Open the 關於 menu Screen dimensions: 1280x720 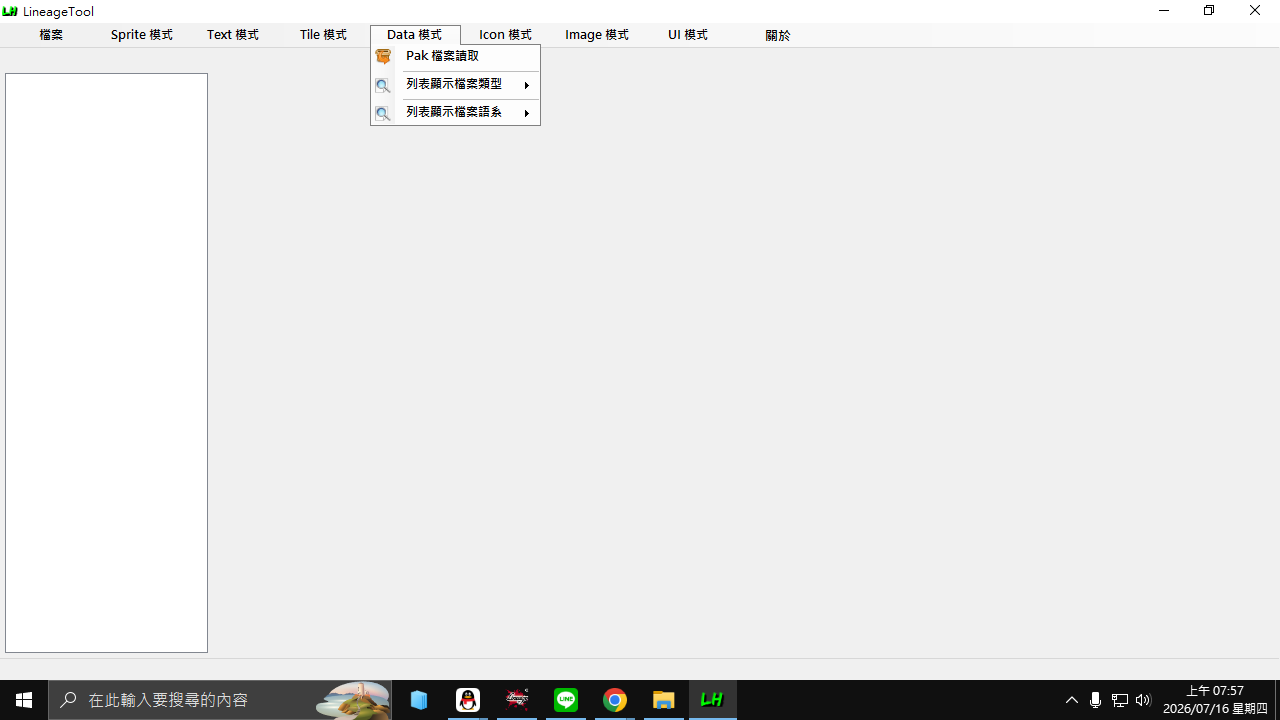[x=778, y=35]
